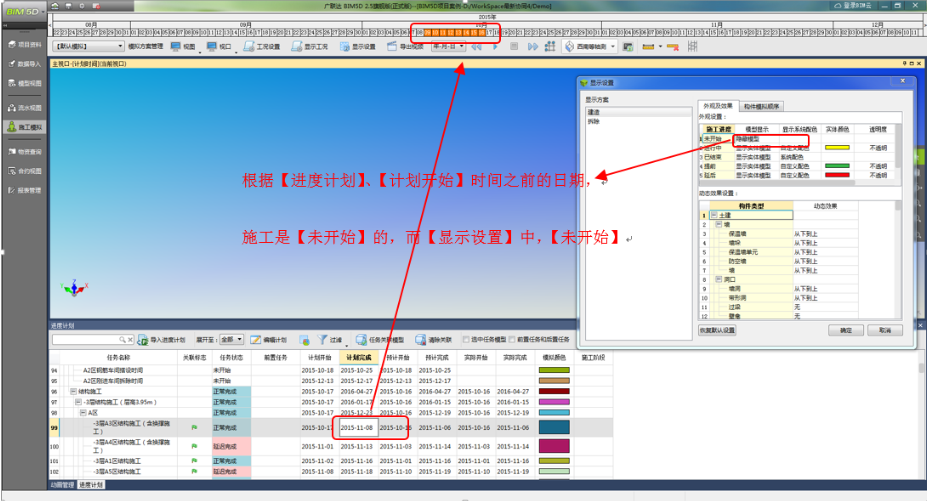This screenshot has height=501, width=927.
Task: Click the rewind playback button
Action: point(477,46)
